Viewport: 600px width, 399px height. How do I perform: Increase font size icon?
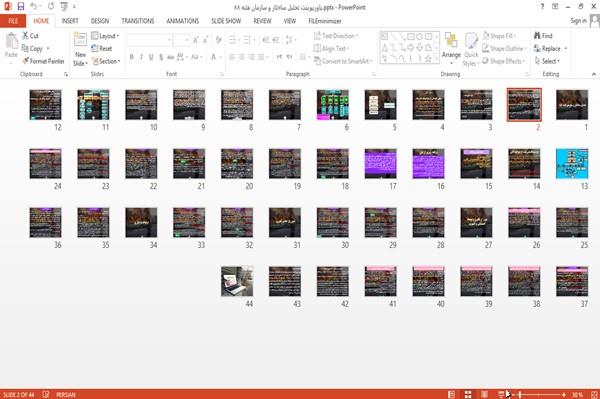pos(196,40)
